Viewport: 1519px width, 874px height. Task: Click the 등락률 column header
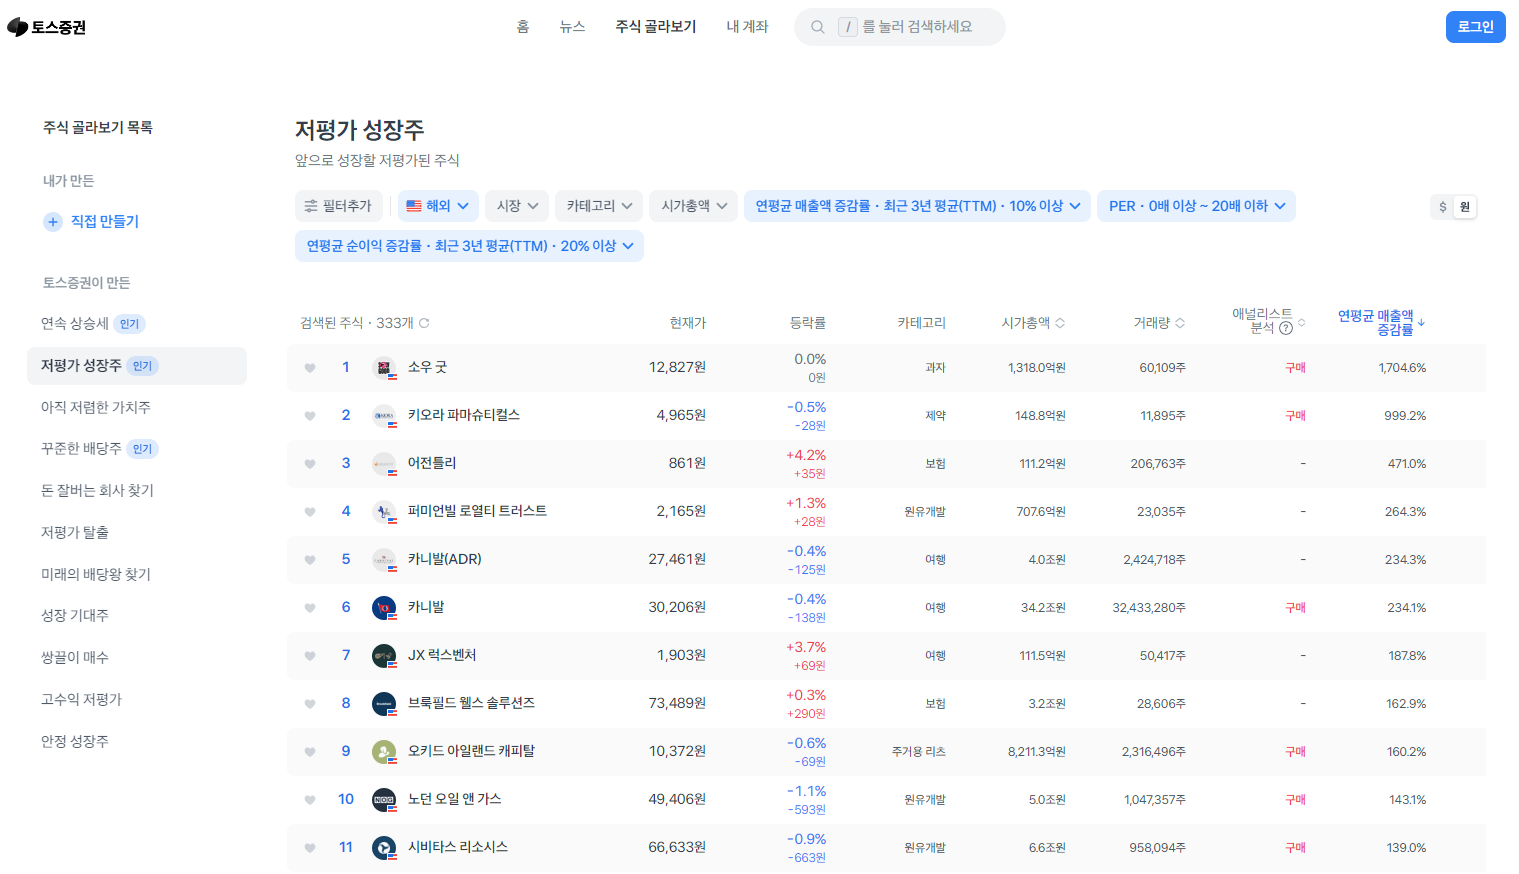click(x=808, y=323)
